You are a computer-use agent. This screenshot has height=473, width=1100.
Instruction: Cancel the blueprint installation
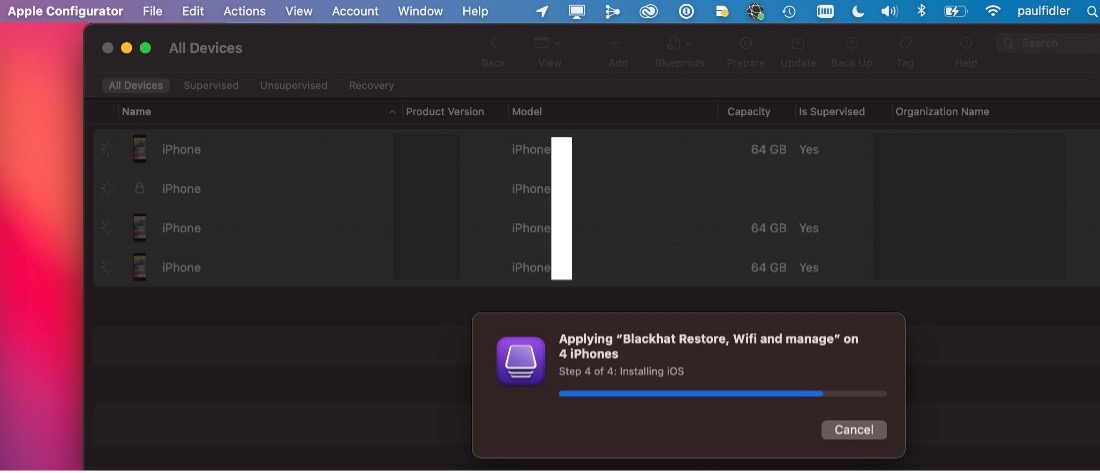[x=854, y=430]
